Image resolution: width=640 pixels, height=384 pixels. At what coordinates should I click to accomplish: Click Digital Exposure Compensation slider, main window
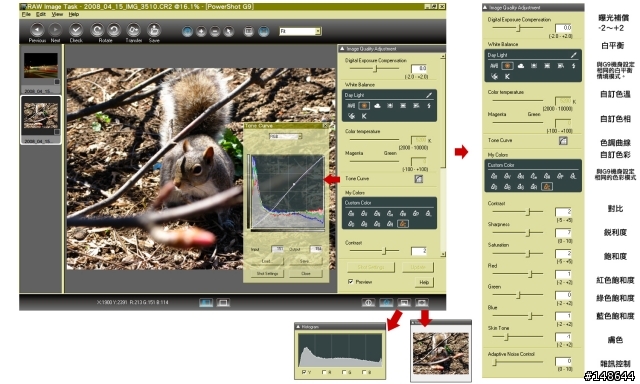(374, 69)
